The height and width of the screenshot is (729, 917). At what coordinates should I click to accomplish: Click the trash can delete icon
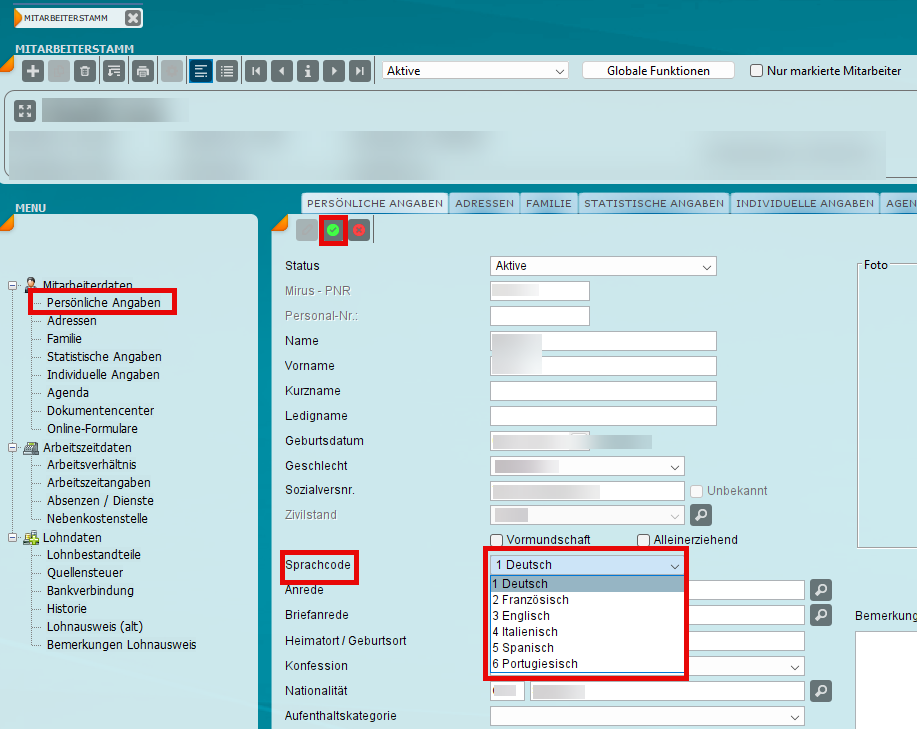click(x=85, y=71)
